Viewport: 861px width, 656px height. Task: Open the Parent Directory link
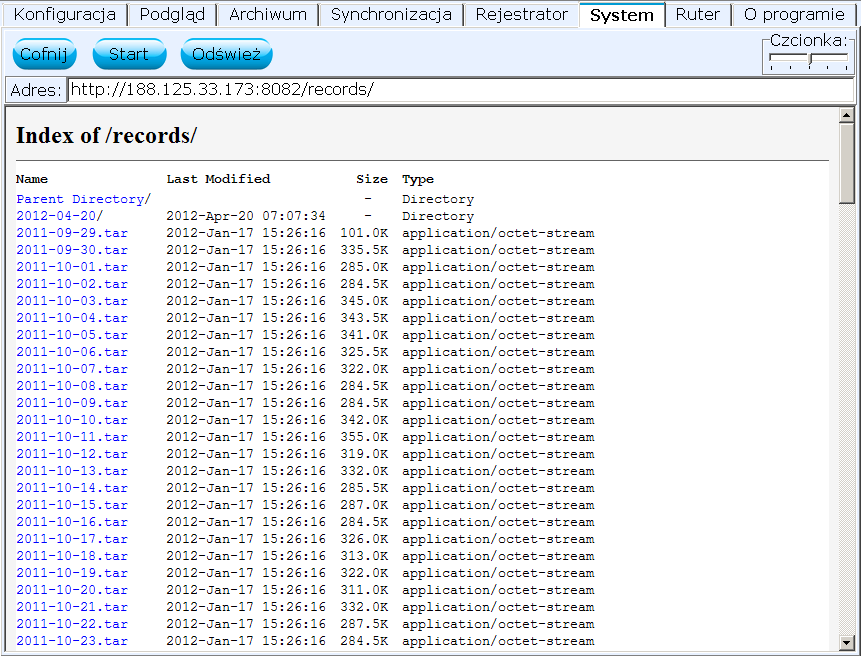click(83, 199)
